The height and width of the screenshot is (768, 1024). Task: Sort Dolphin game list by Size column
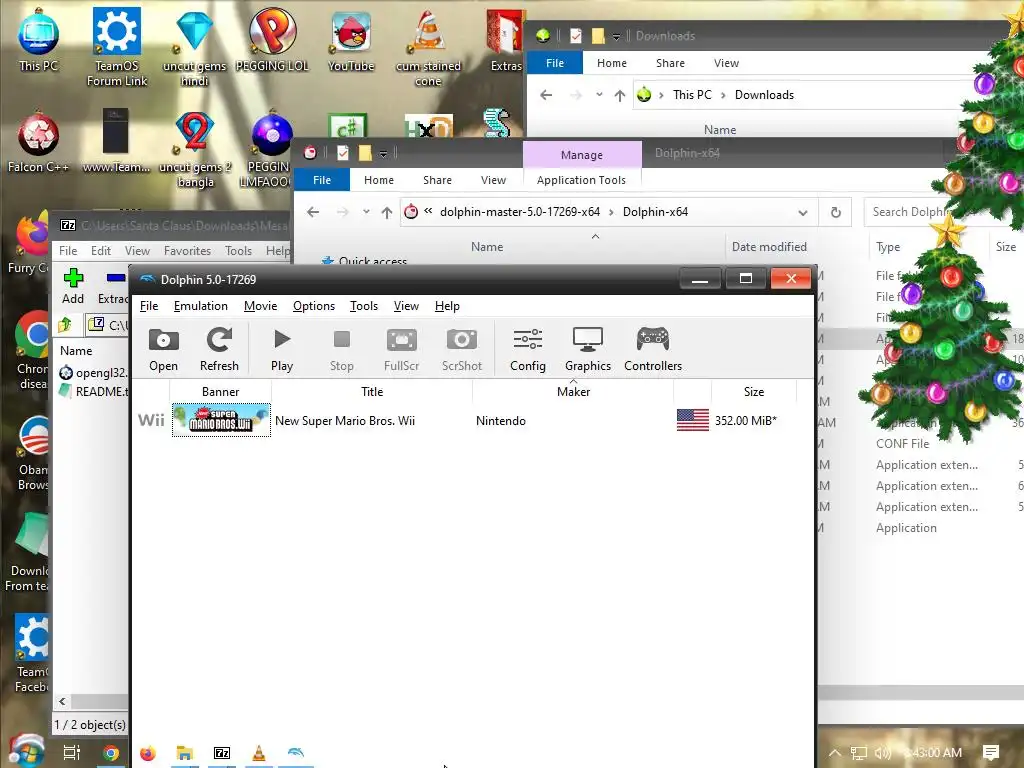click(754, 392)
